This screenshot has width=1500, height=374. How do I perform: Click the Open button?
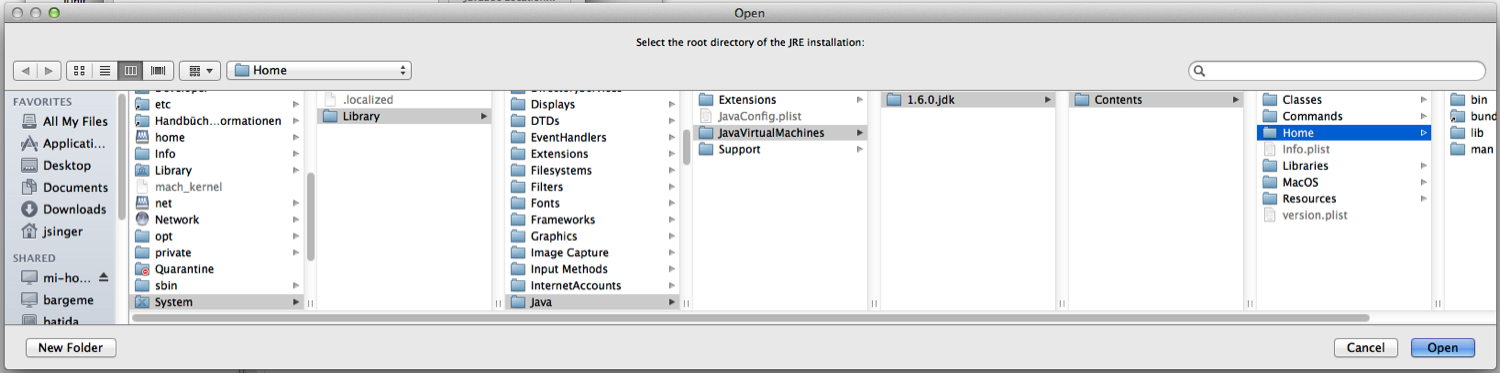point(1442,348)
